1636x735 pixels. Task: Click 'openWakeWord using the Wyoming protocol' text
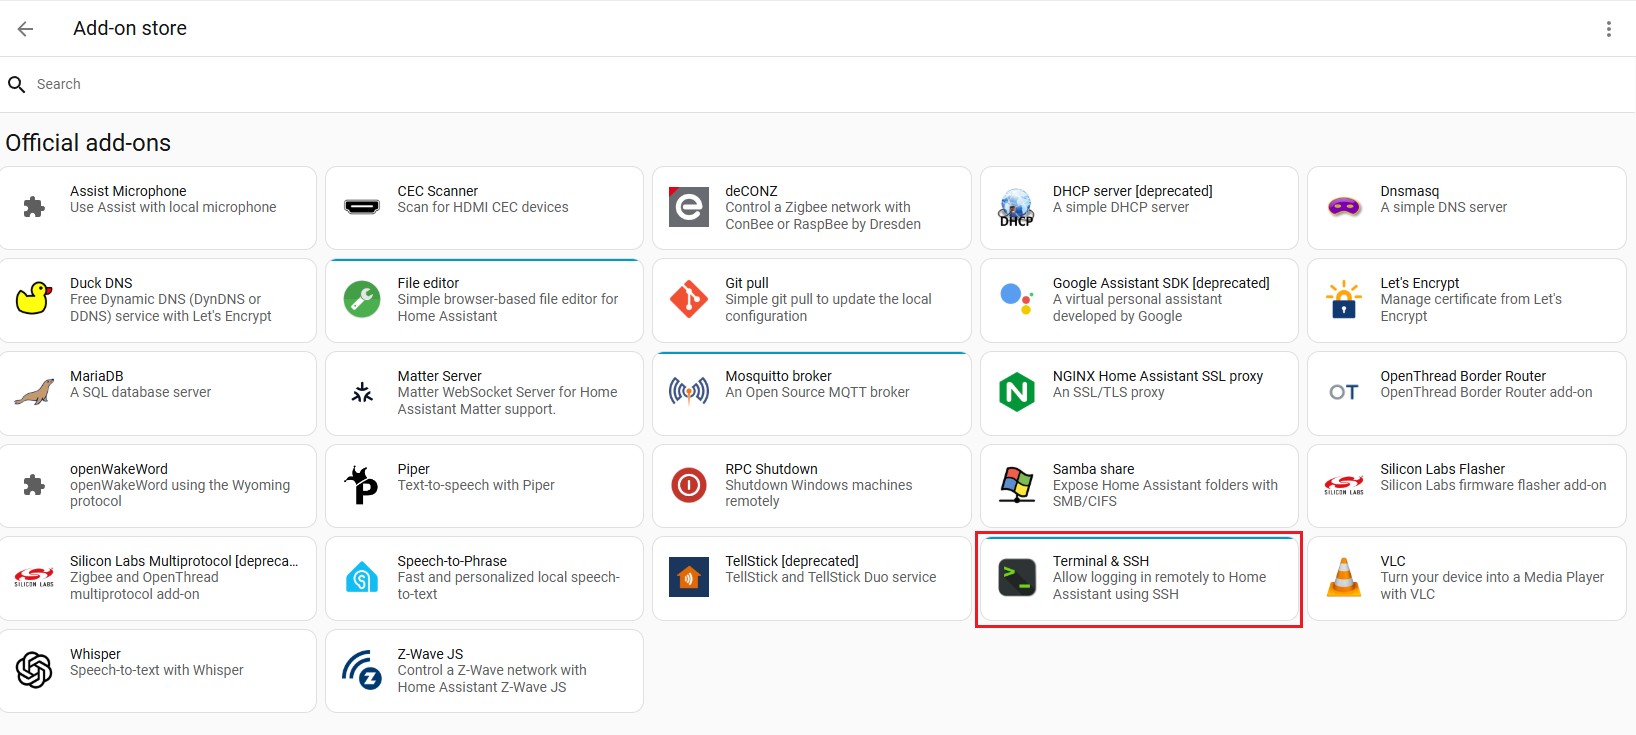180,493
